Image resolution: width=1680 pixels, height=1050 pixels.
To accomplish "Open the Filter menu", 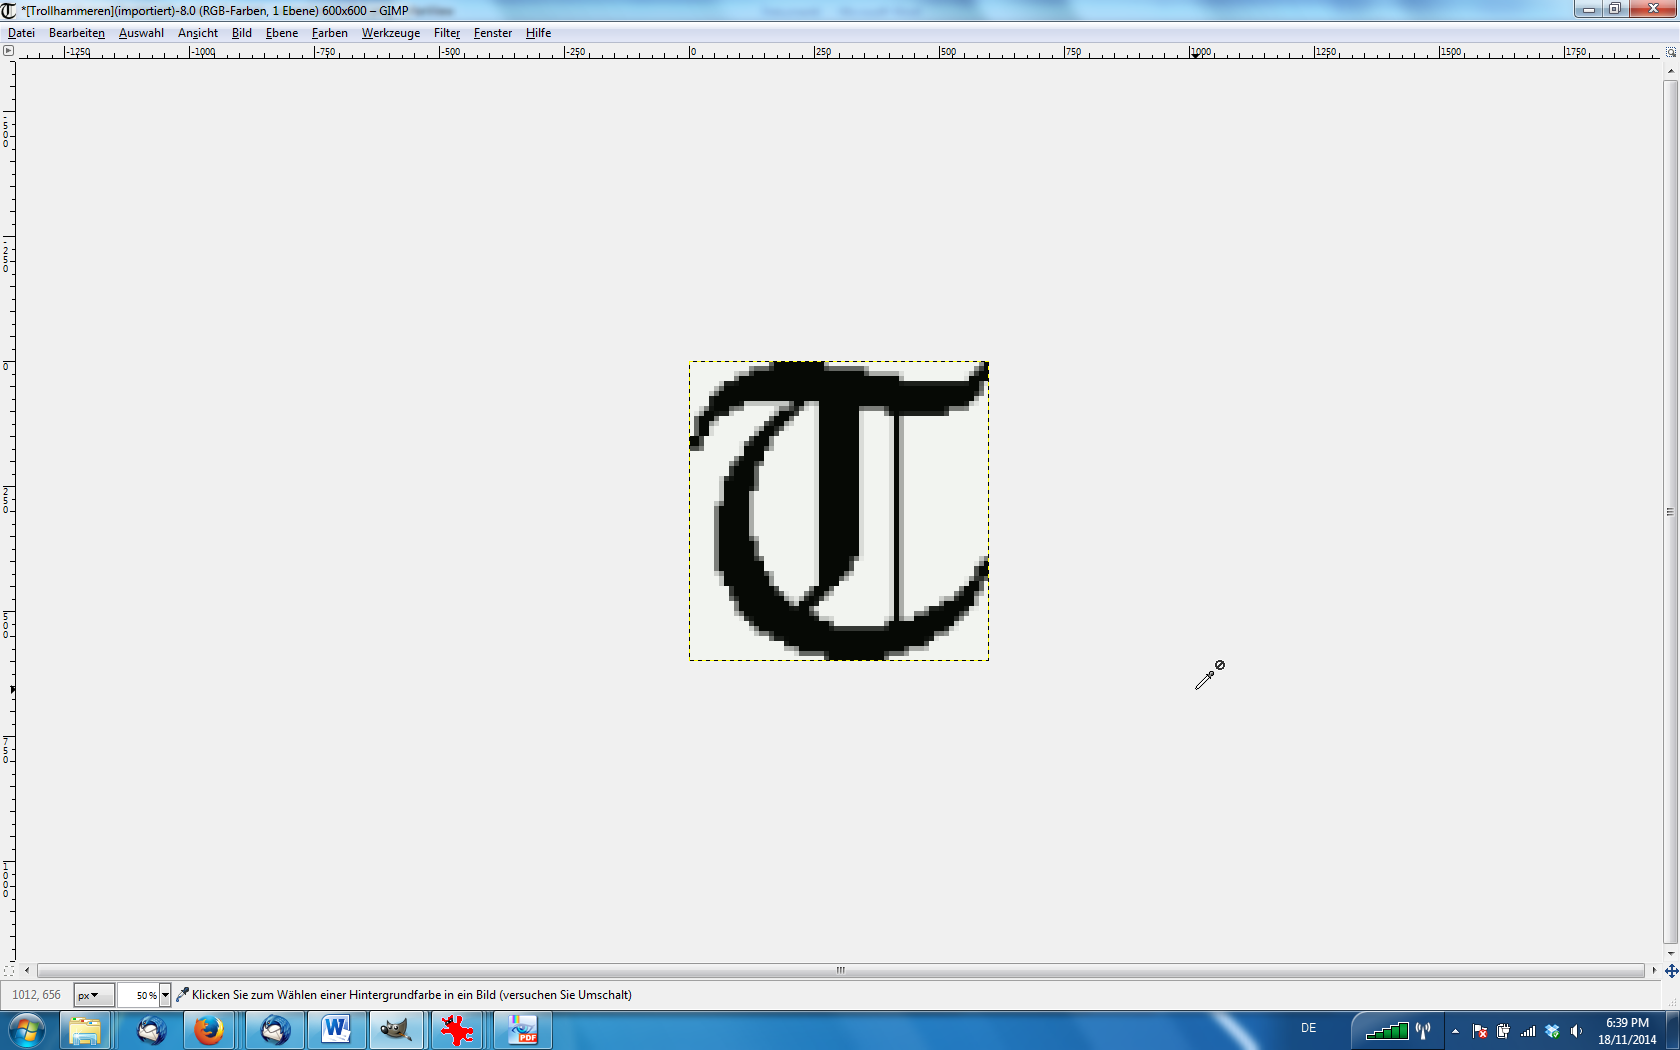I will (x=446, y=33).
